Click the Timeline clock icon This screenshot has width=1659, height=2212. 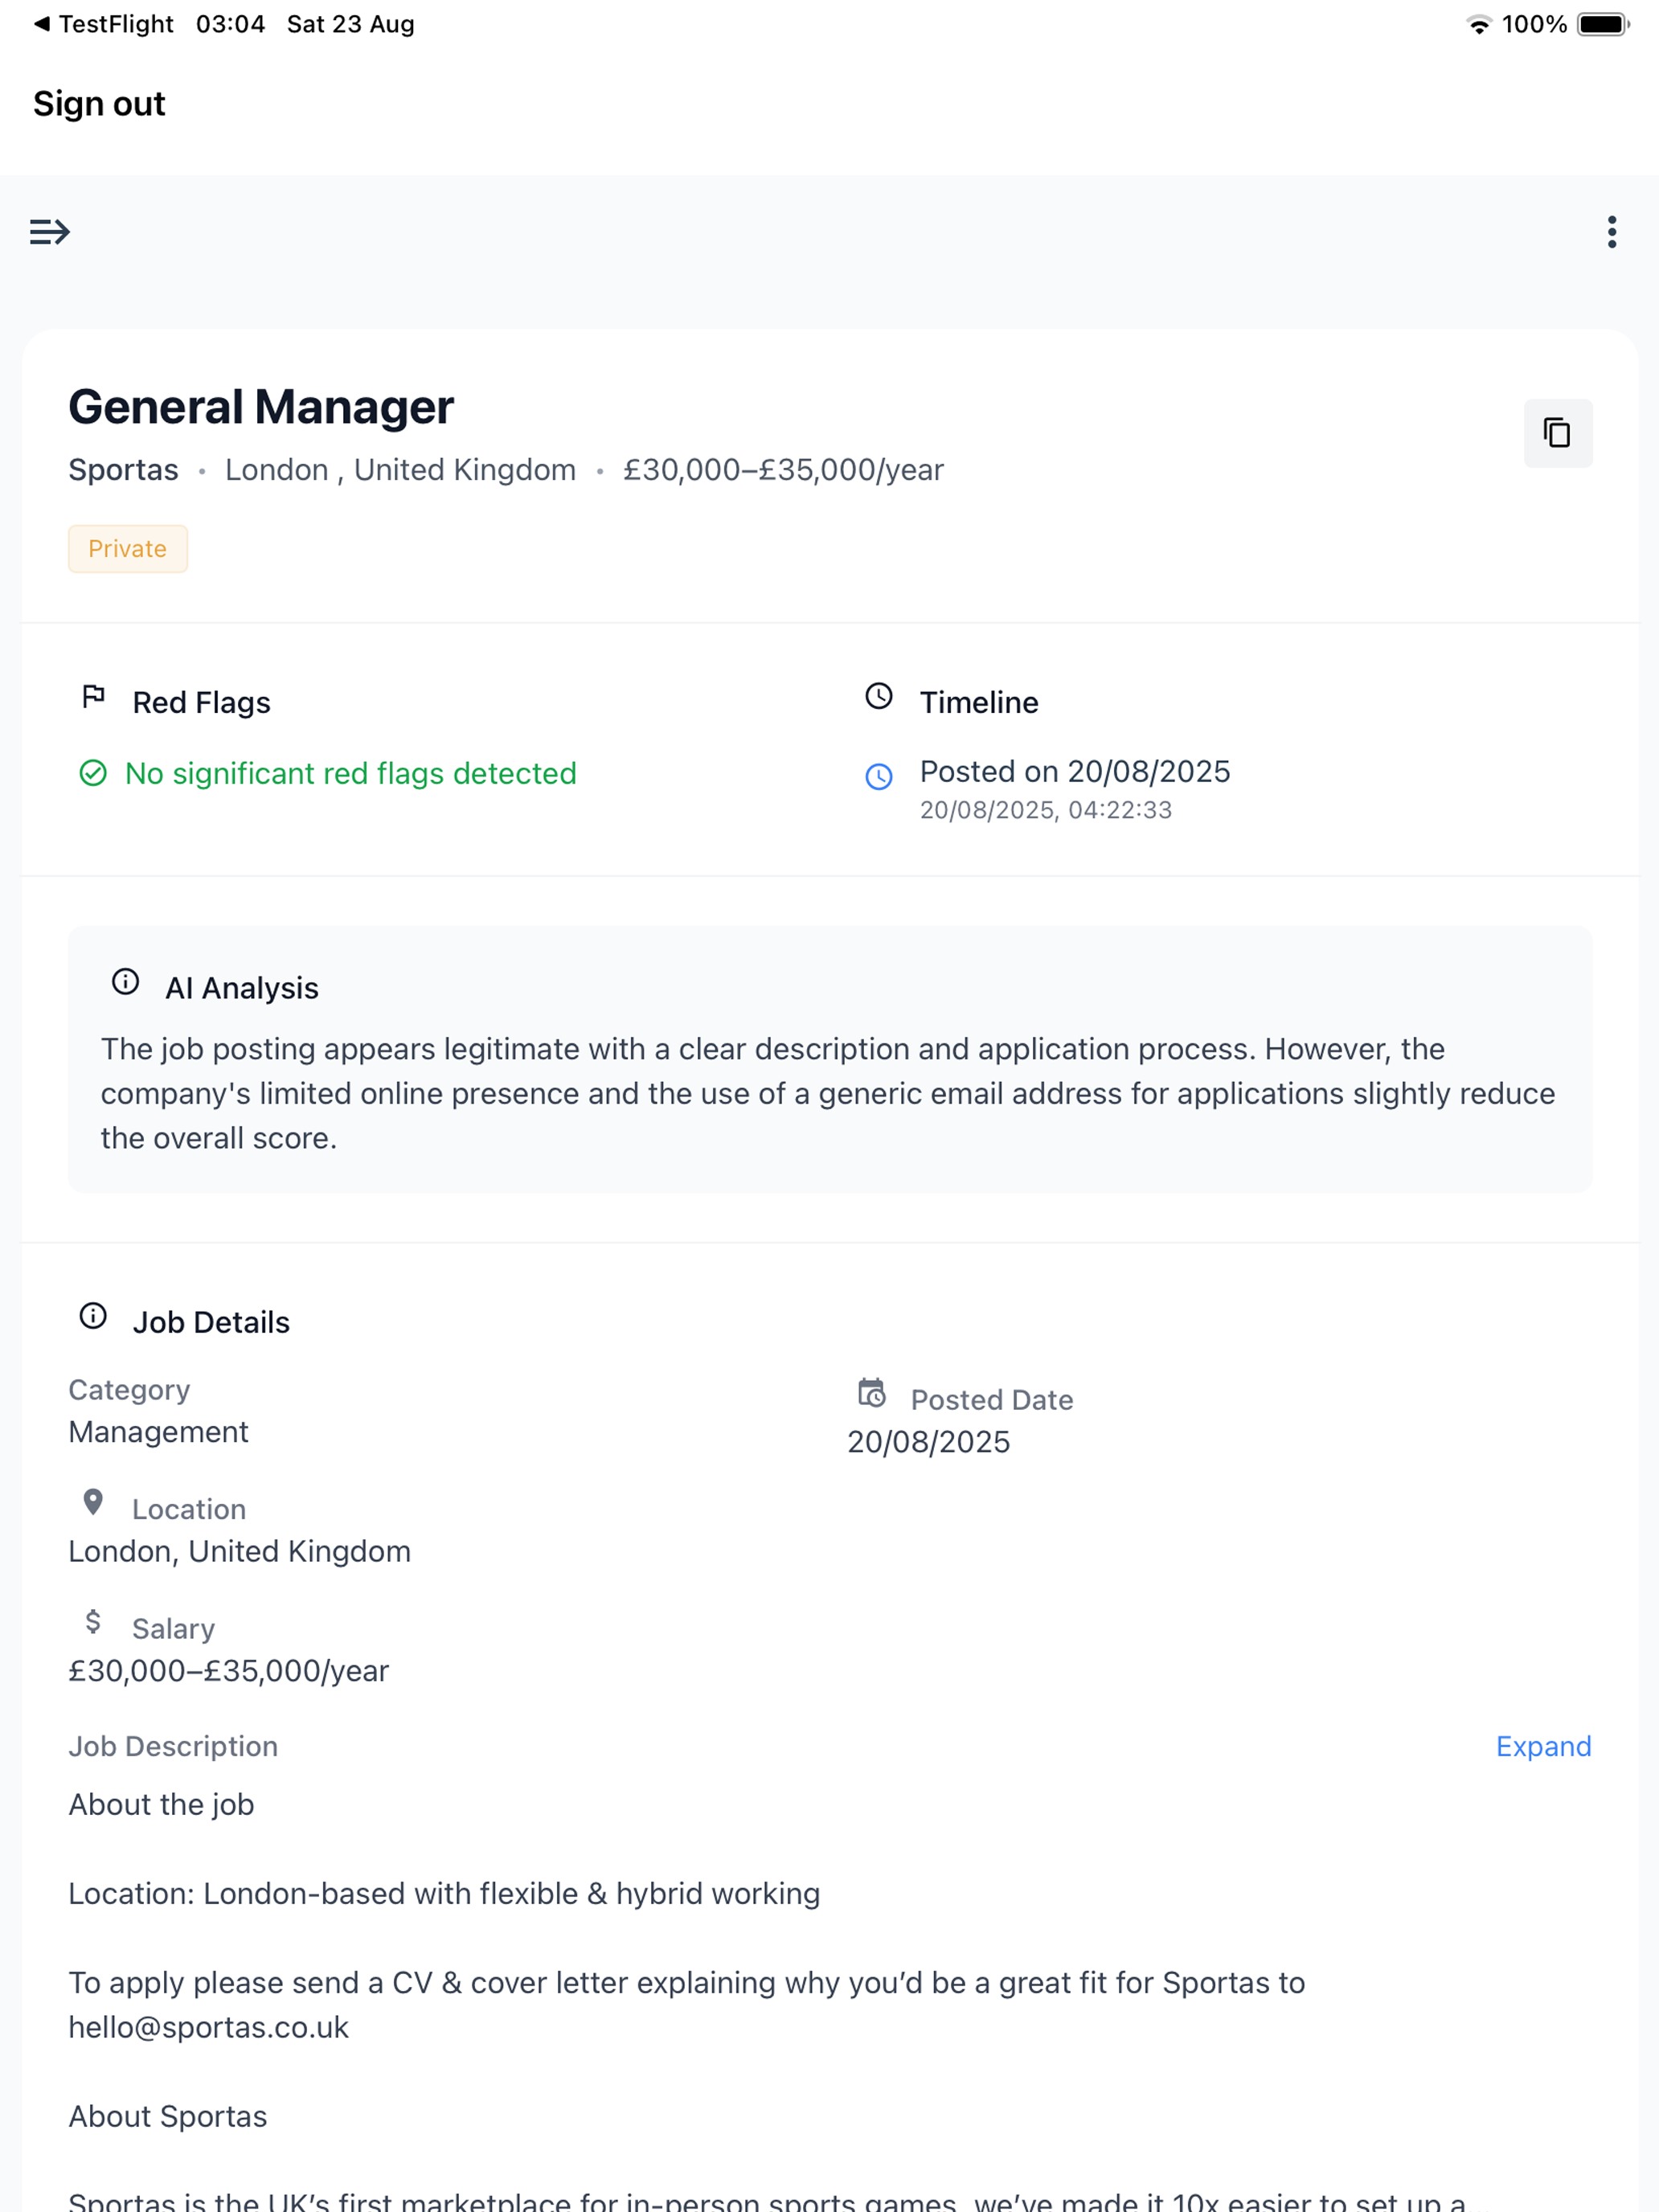pyautogui.click(x=878, y=696)
